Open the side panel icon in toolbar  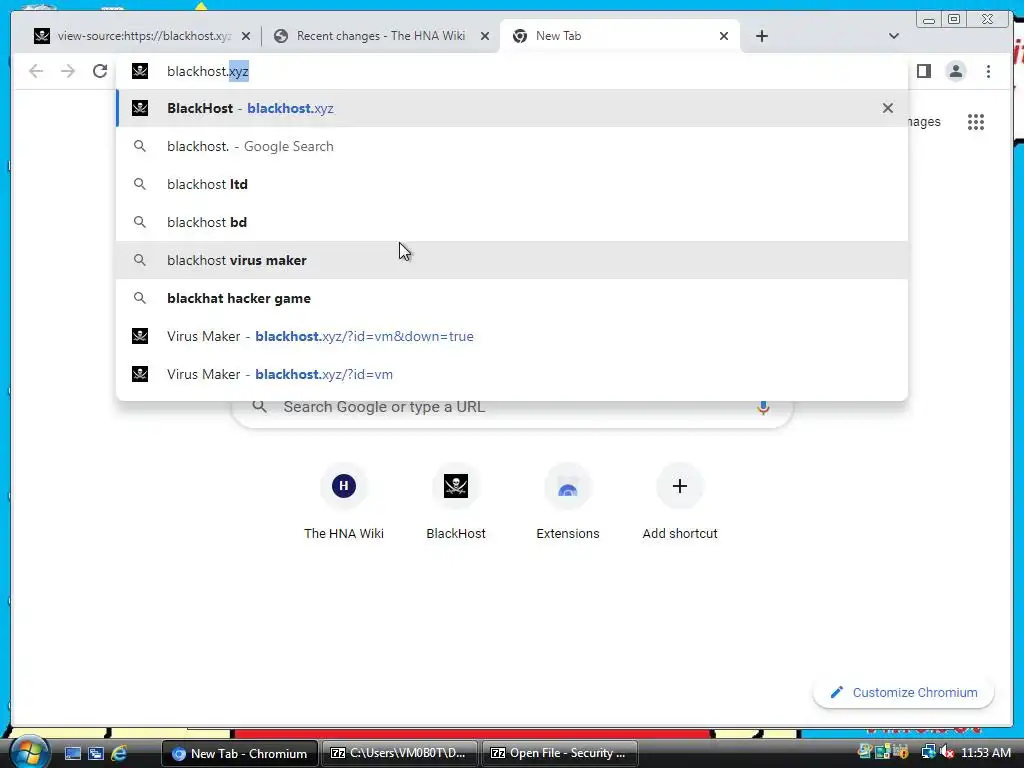click(x=923, y=71)
